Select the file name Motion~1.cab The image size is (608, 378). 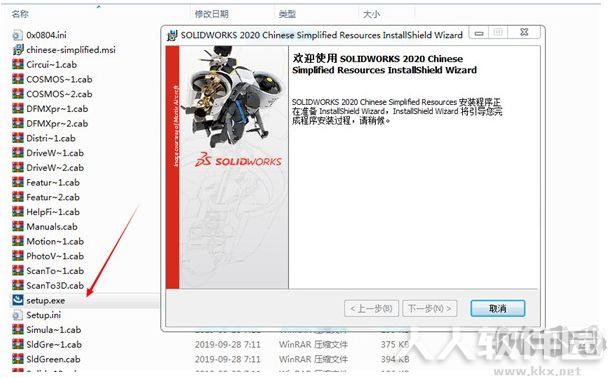pyautogui.click(x=55, y=241)
